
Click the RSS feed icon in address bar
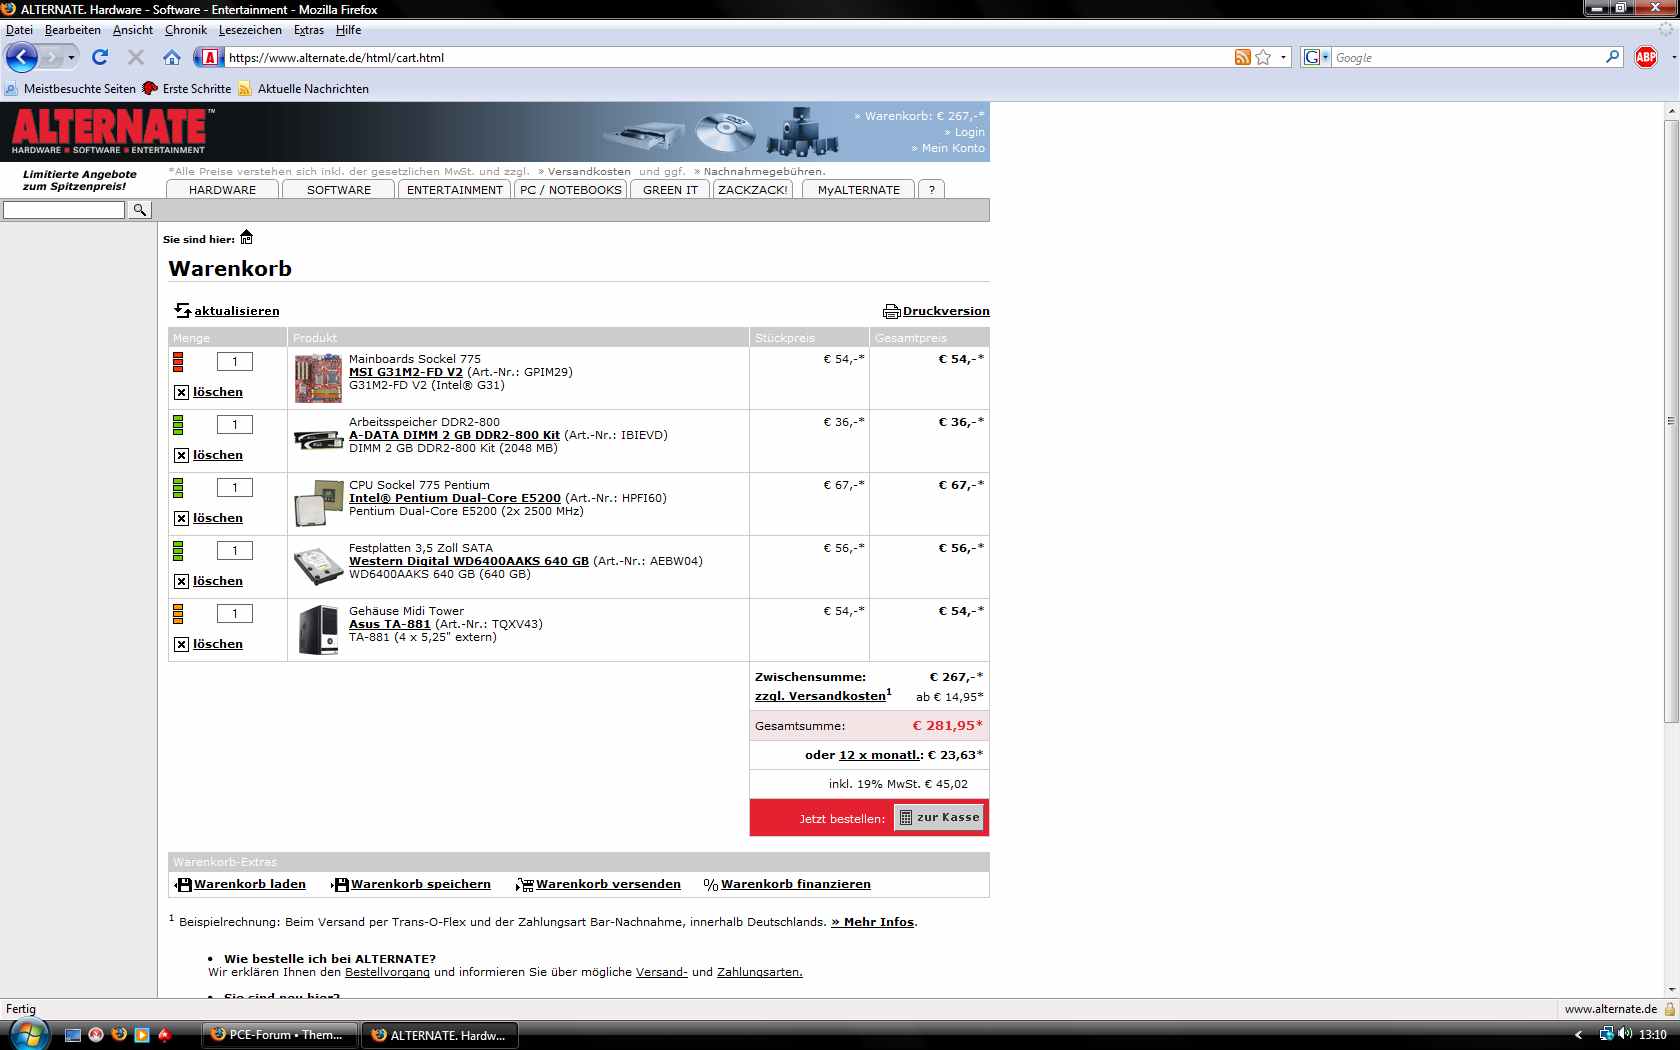[x=1242, y=57]
